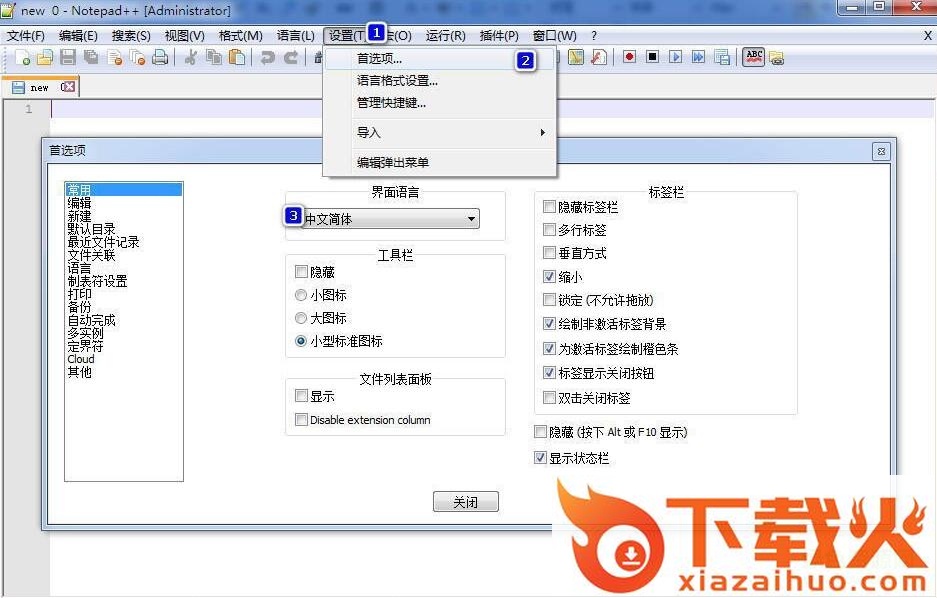The width and height of the screenshot is (937, 598).
Task: Click the X at right of menu bar
Action: (x=928, y=36)
